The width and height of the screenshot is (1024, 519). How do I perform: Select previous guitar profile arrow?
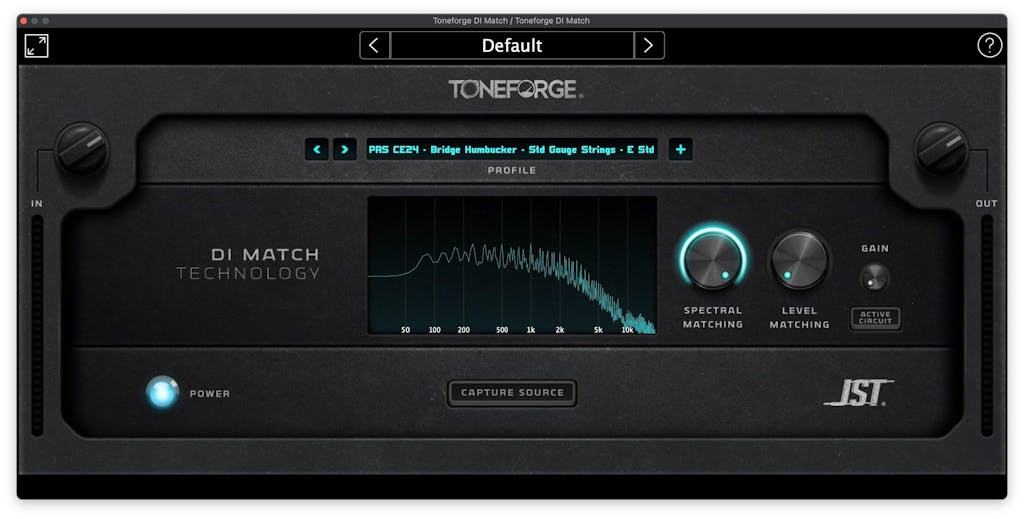coord(317,150)
